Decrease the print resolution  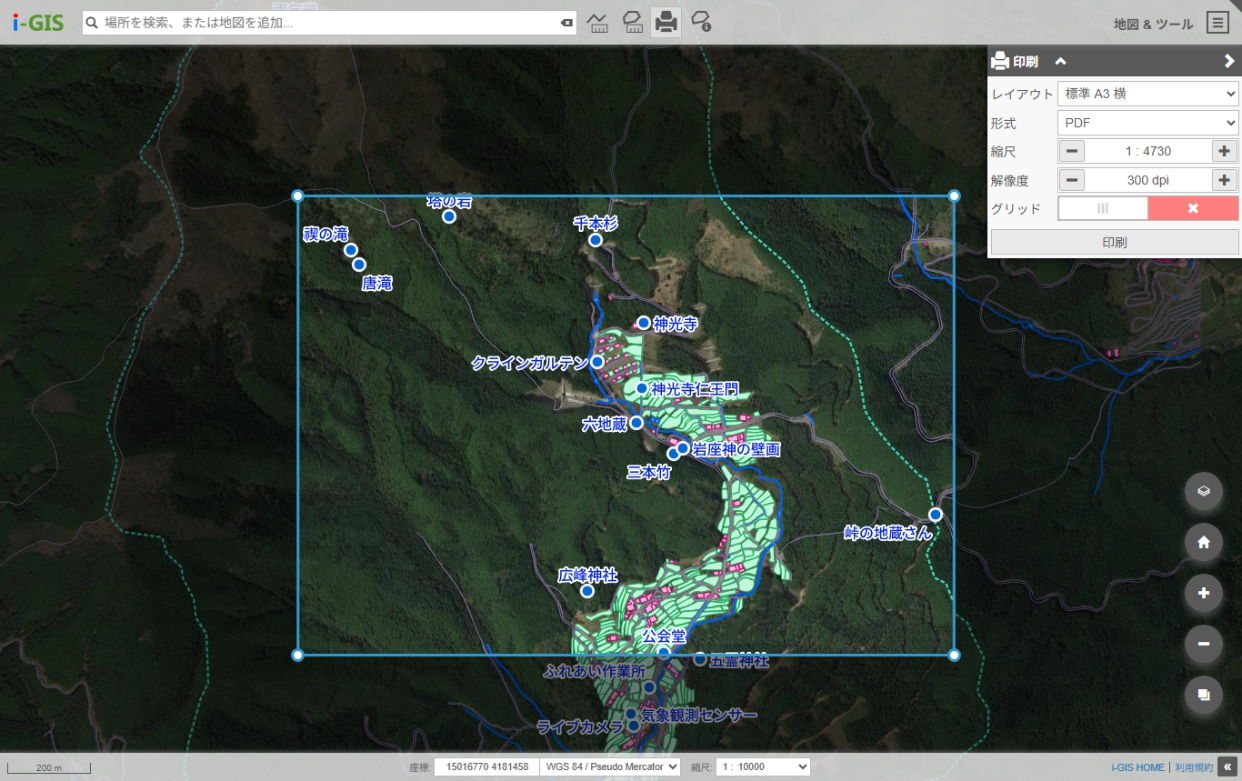[1072, 180]
